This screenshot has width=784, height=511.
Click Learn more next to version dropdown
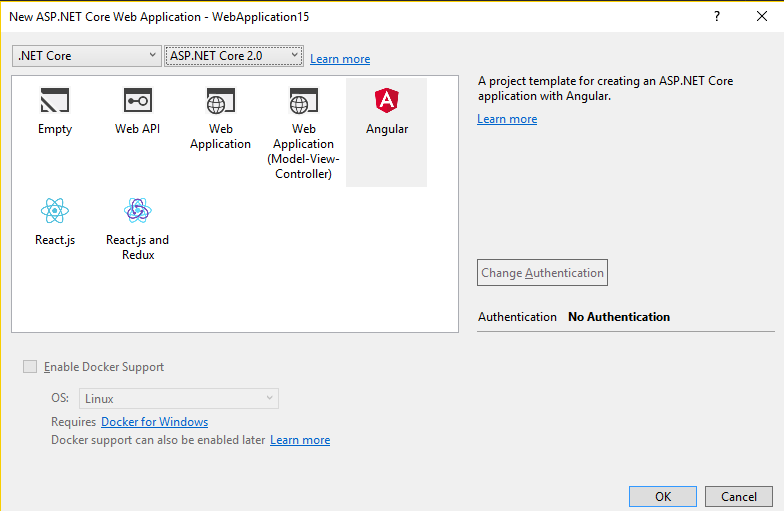[340, 59]
